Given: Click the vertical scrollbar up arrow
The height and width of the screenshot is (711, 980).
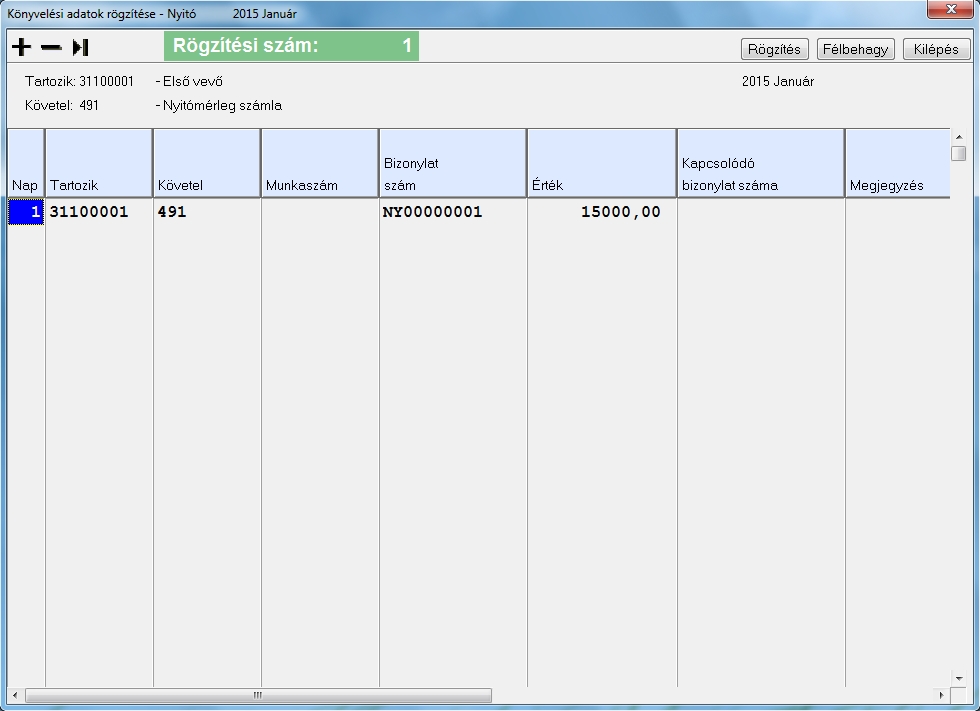Looking at the screenshot, I should (958, 135).
